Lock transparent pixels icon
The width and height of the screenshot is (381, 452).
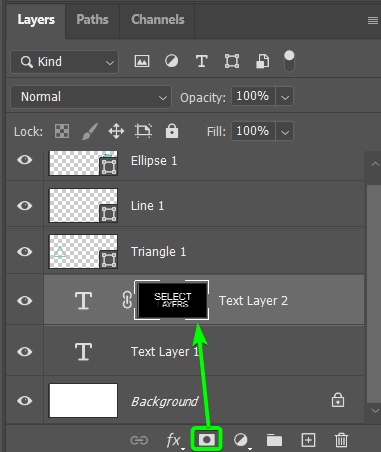62,131
